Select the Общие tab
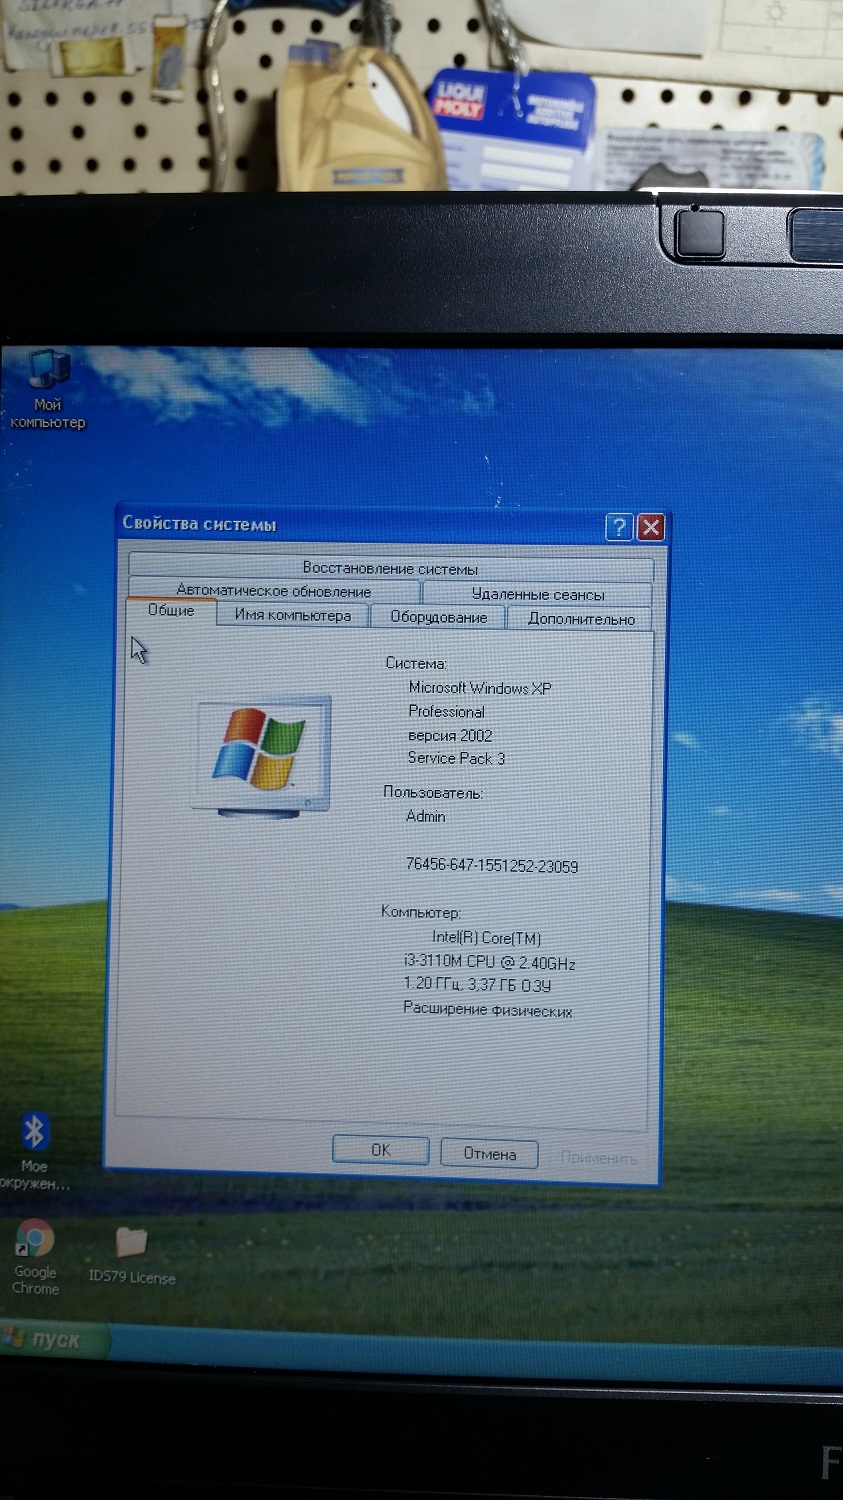 tap(171, 610)
